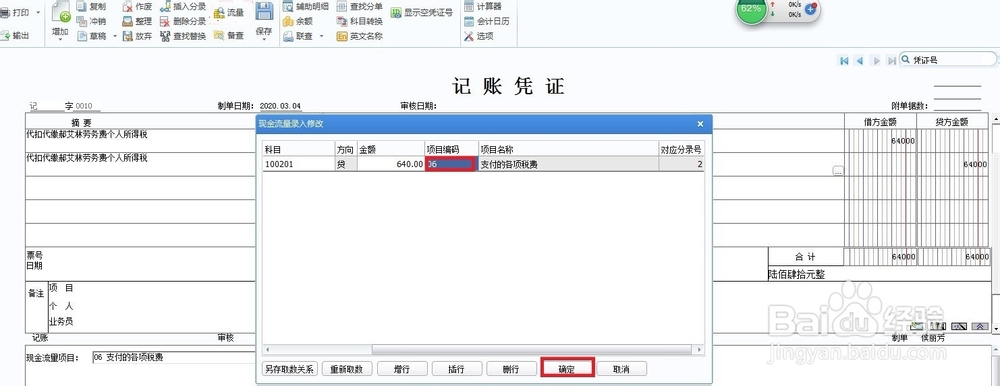Click the voucher number 0010 field
1000x386 pixels.
click(x=87, y=106)
